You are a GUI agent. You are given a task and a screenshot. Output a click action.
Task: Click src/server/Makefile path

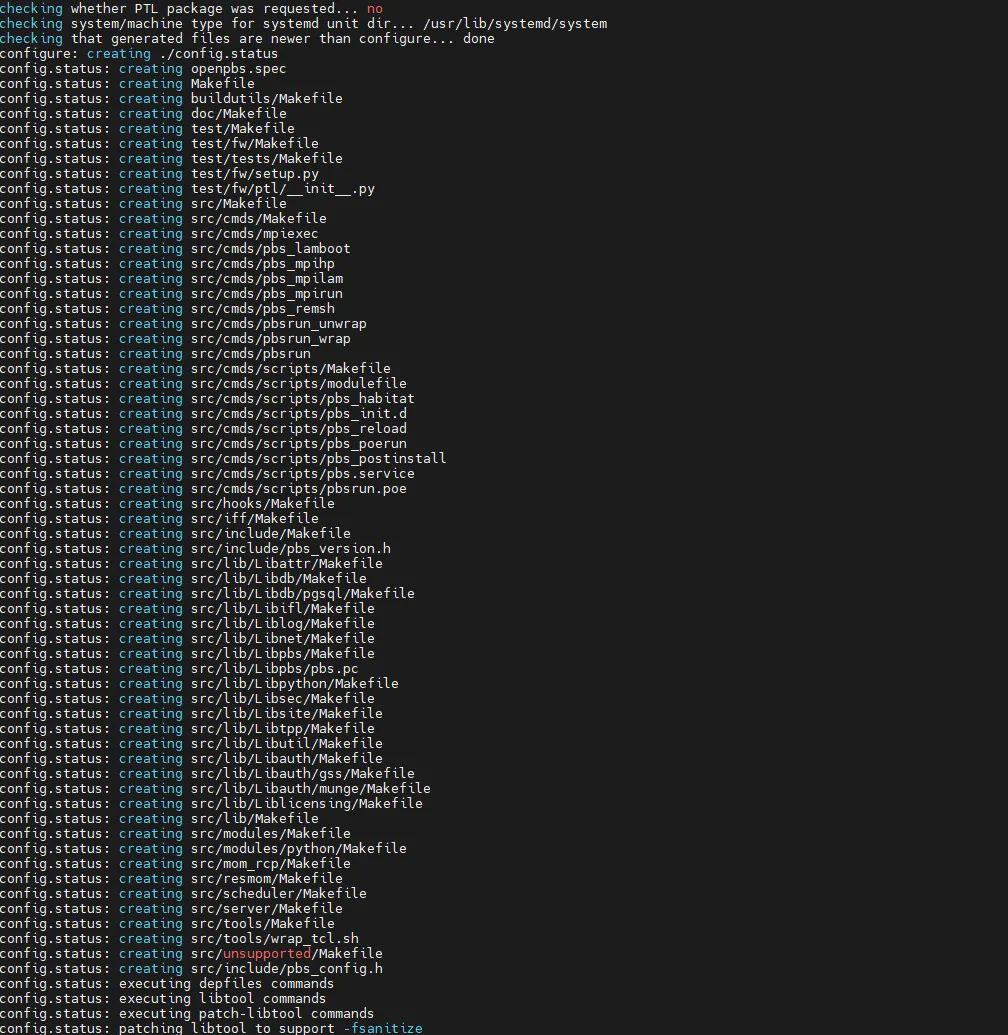pos(267,909)
